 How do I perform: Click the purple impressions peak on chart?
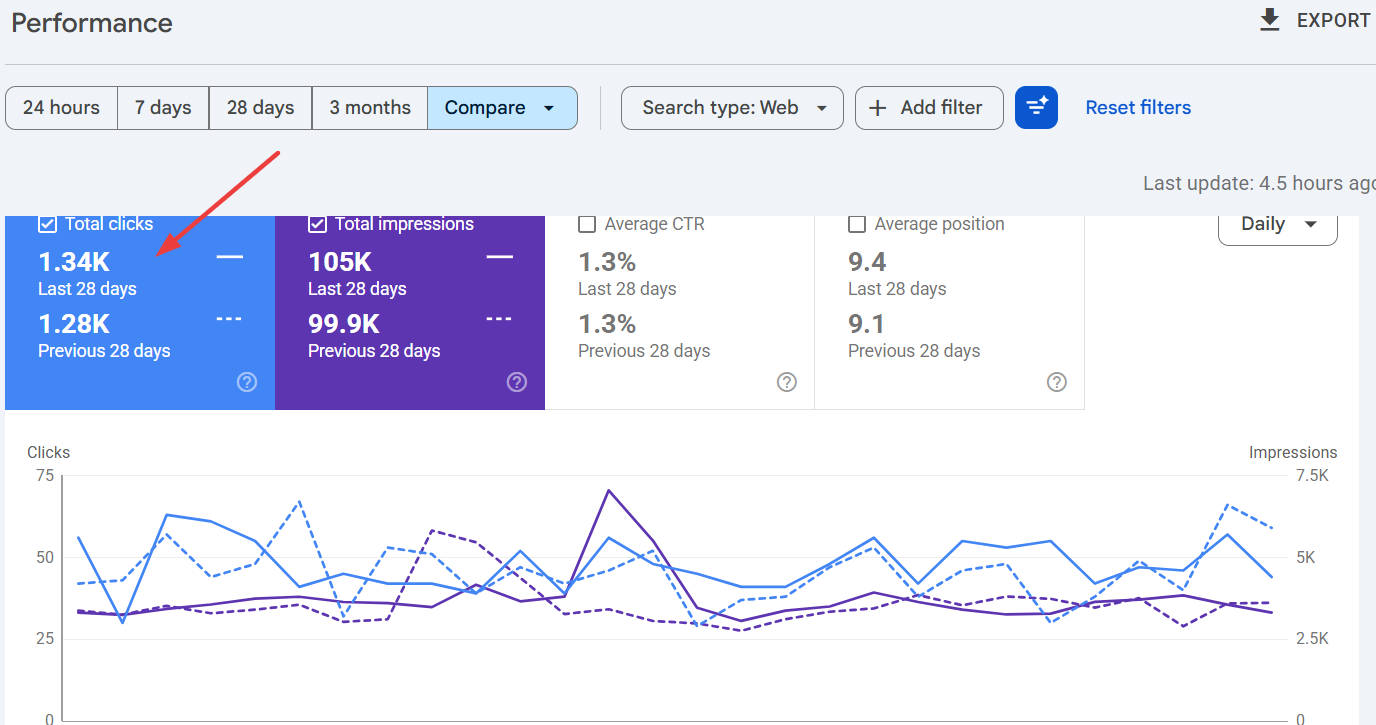608,490
